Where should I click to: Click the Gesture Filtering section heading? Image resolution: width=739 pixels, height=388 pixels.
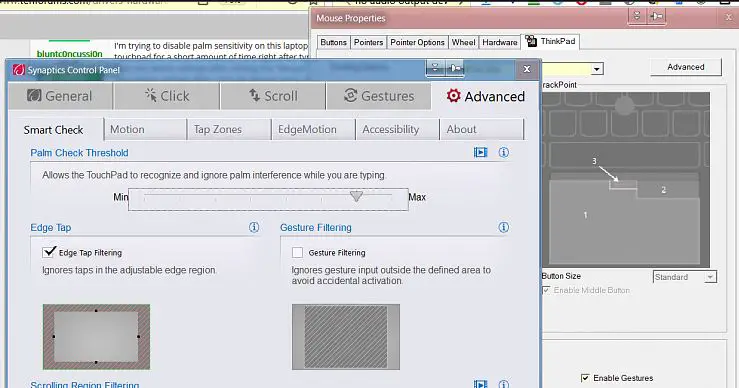tap(316, 228)
